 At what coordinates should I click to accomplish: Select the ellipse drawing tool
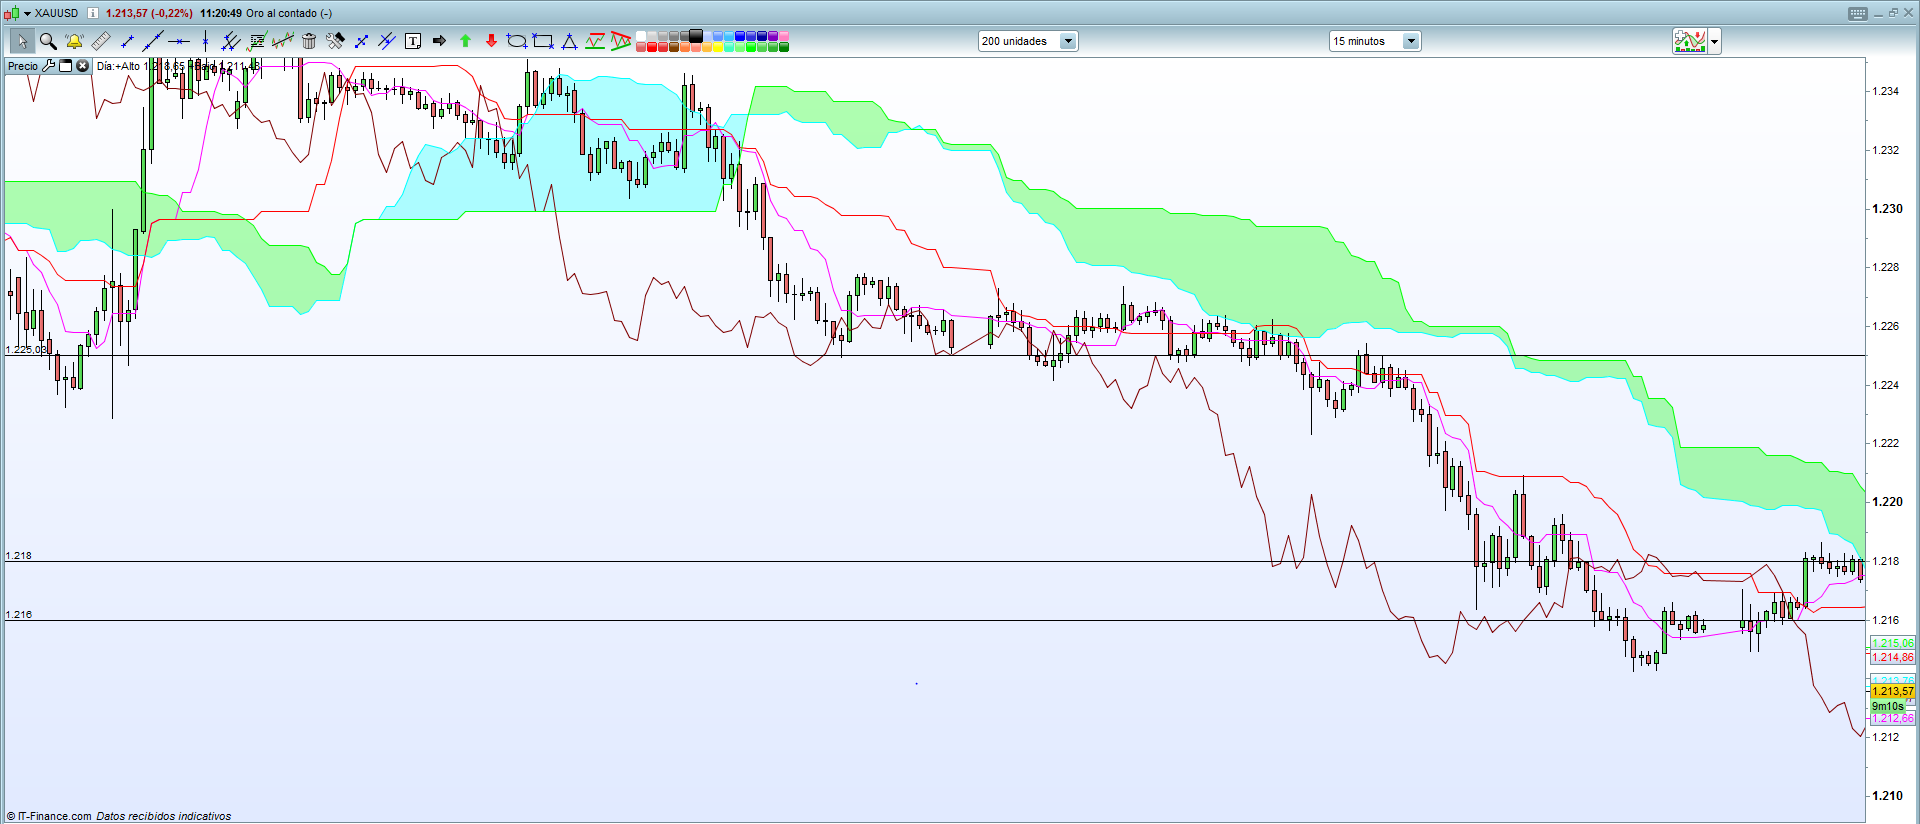coord(517,41)
